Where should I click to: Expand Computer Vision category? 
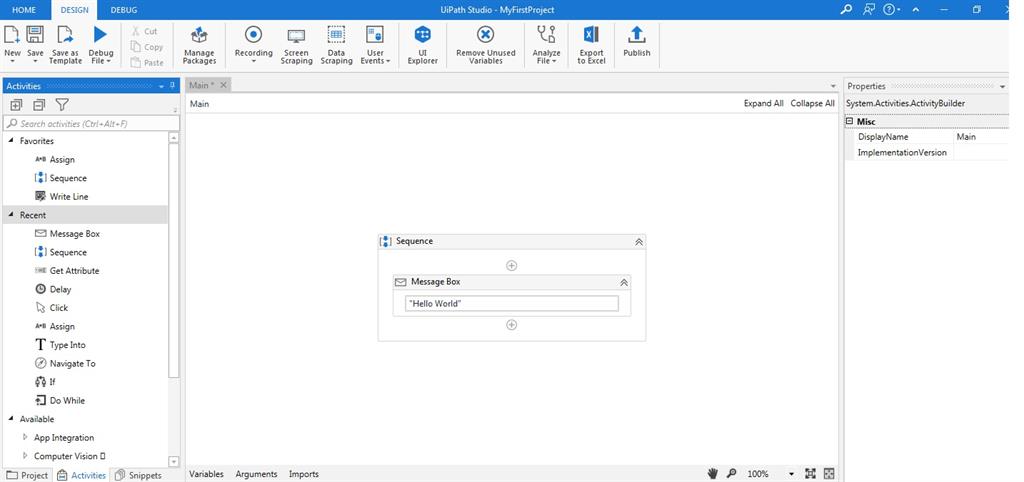pyautogui.click(x=25, y=456)
